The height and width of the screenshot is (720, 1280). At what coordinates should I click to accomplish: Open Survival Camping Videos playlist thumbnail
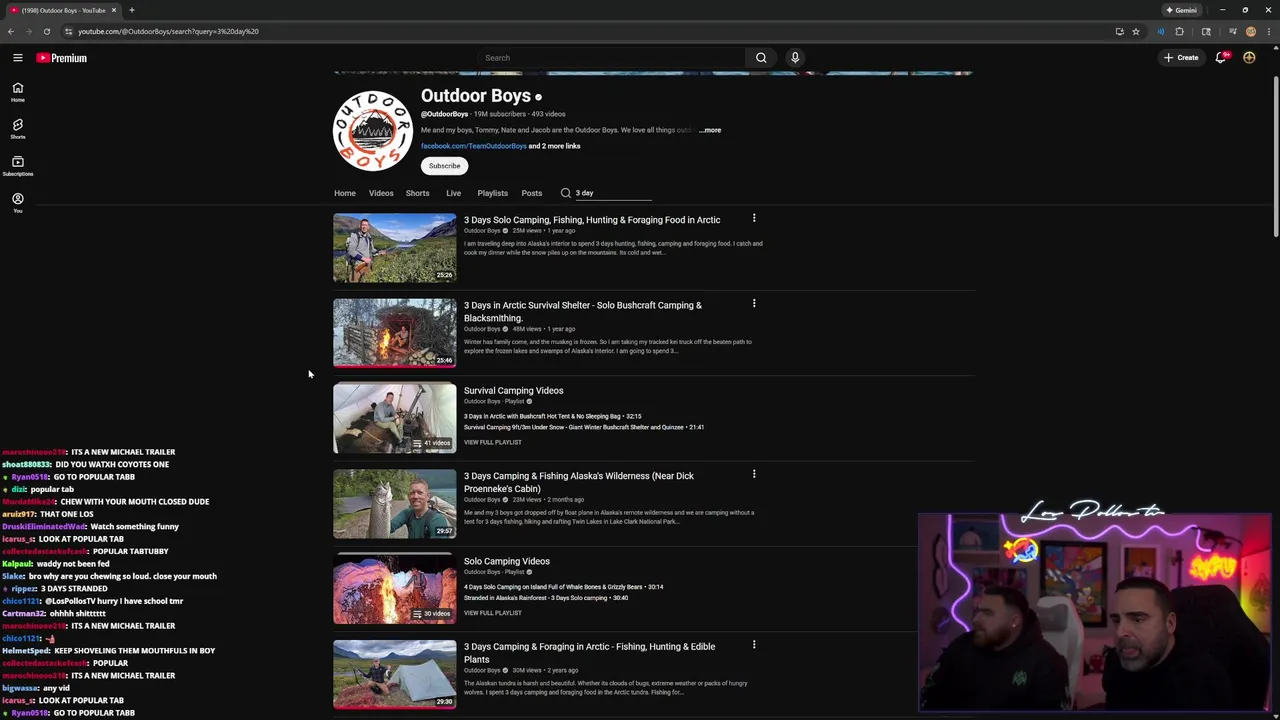click(x=394, y=418)
